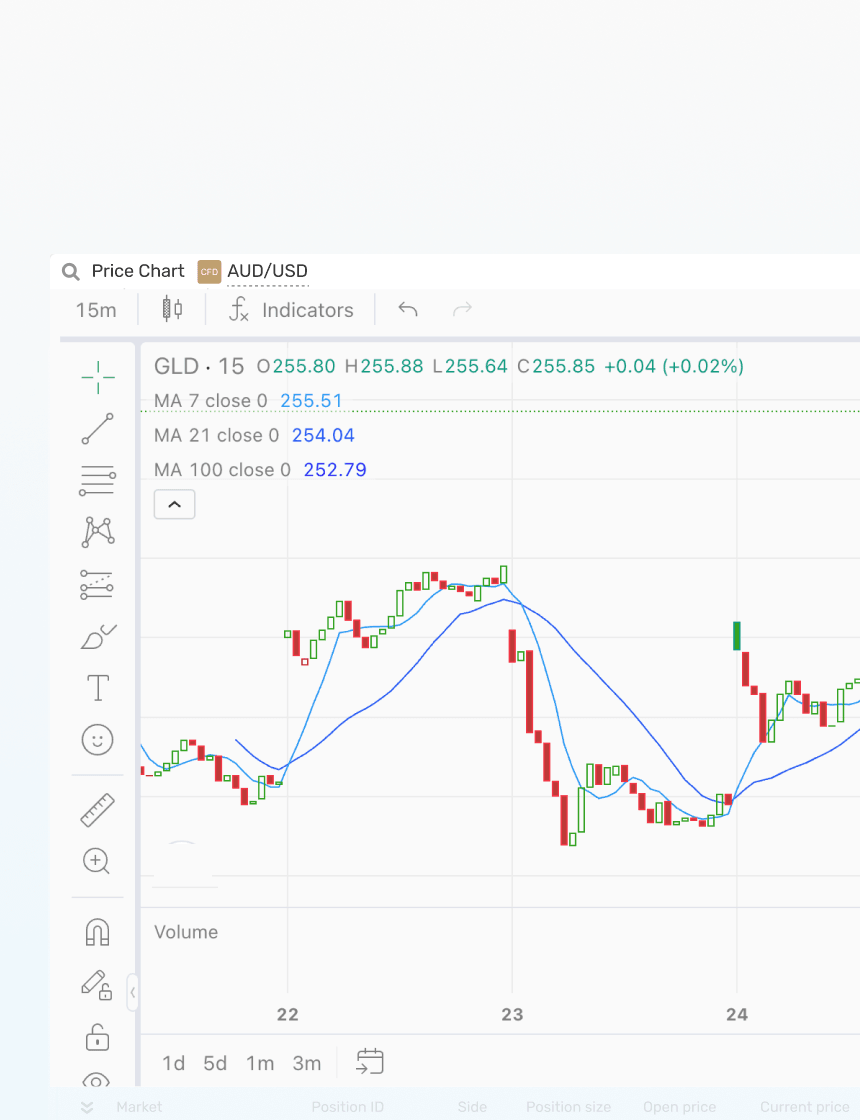The height and width of the screenshot is (1120, 860).
Task: Set range to 3m
Action: click(x=306, y=1063)
